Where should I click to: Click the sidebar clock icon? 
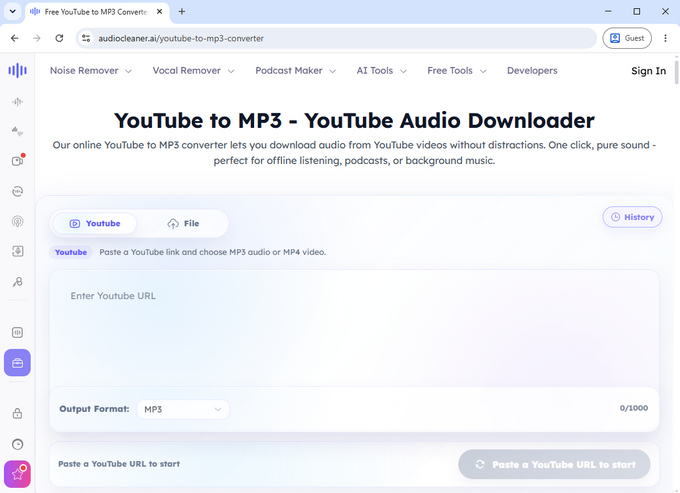[17, 444]
